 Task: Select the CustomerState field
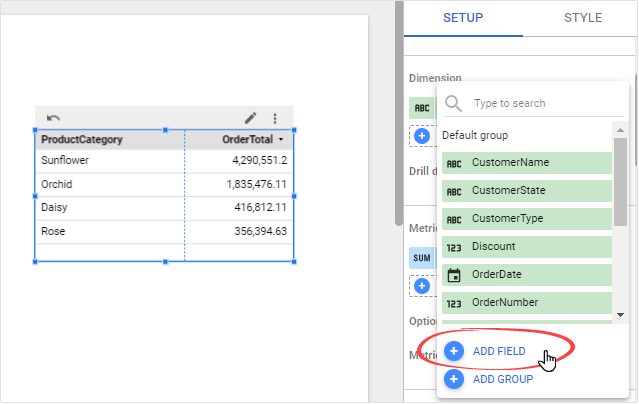pyautogui.click(x=527, y=191)
